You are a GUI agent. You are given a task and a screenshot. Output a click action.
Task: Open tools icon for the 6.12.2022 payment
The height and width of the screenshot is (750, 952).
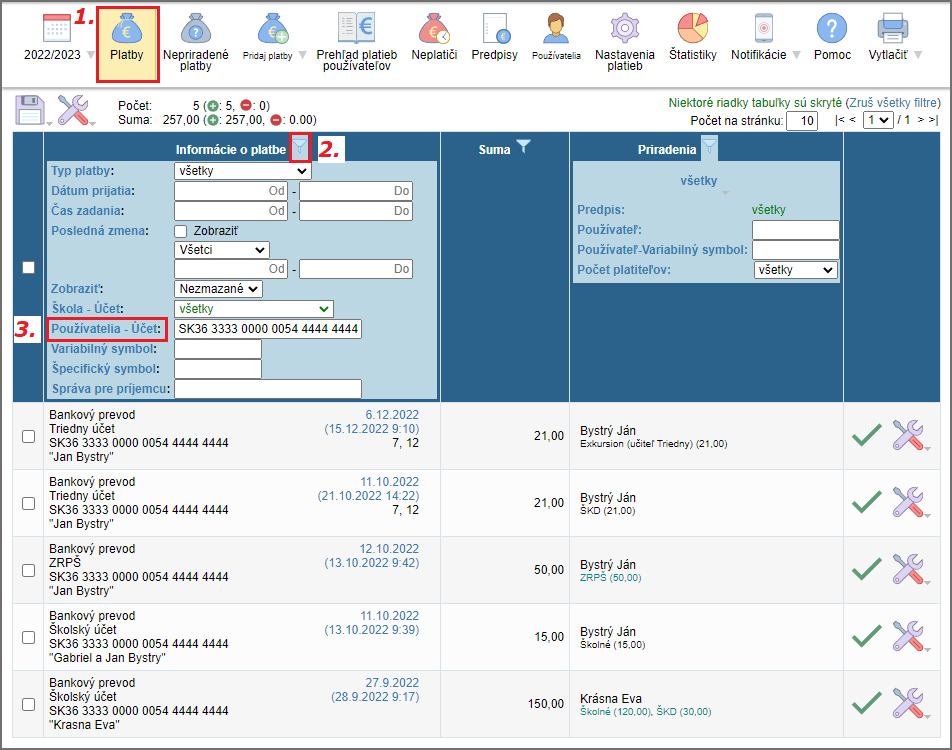[x=908, y=435]
